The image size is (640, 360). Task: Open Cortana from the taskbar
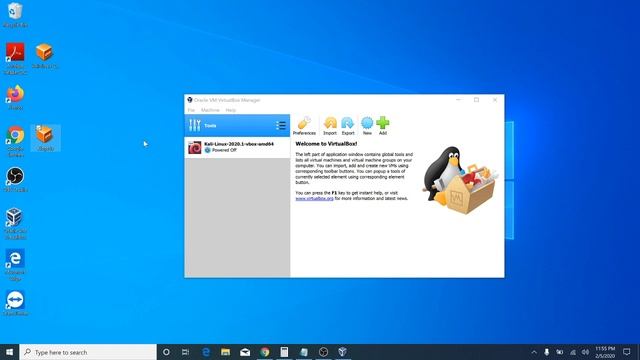point(166,352)
